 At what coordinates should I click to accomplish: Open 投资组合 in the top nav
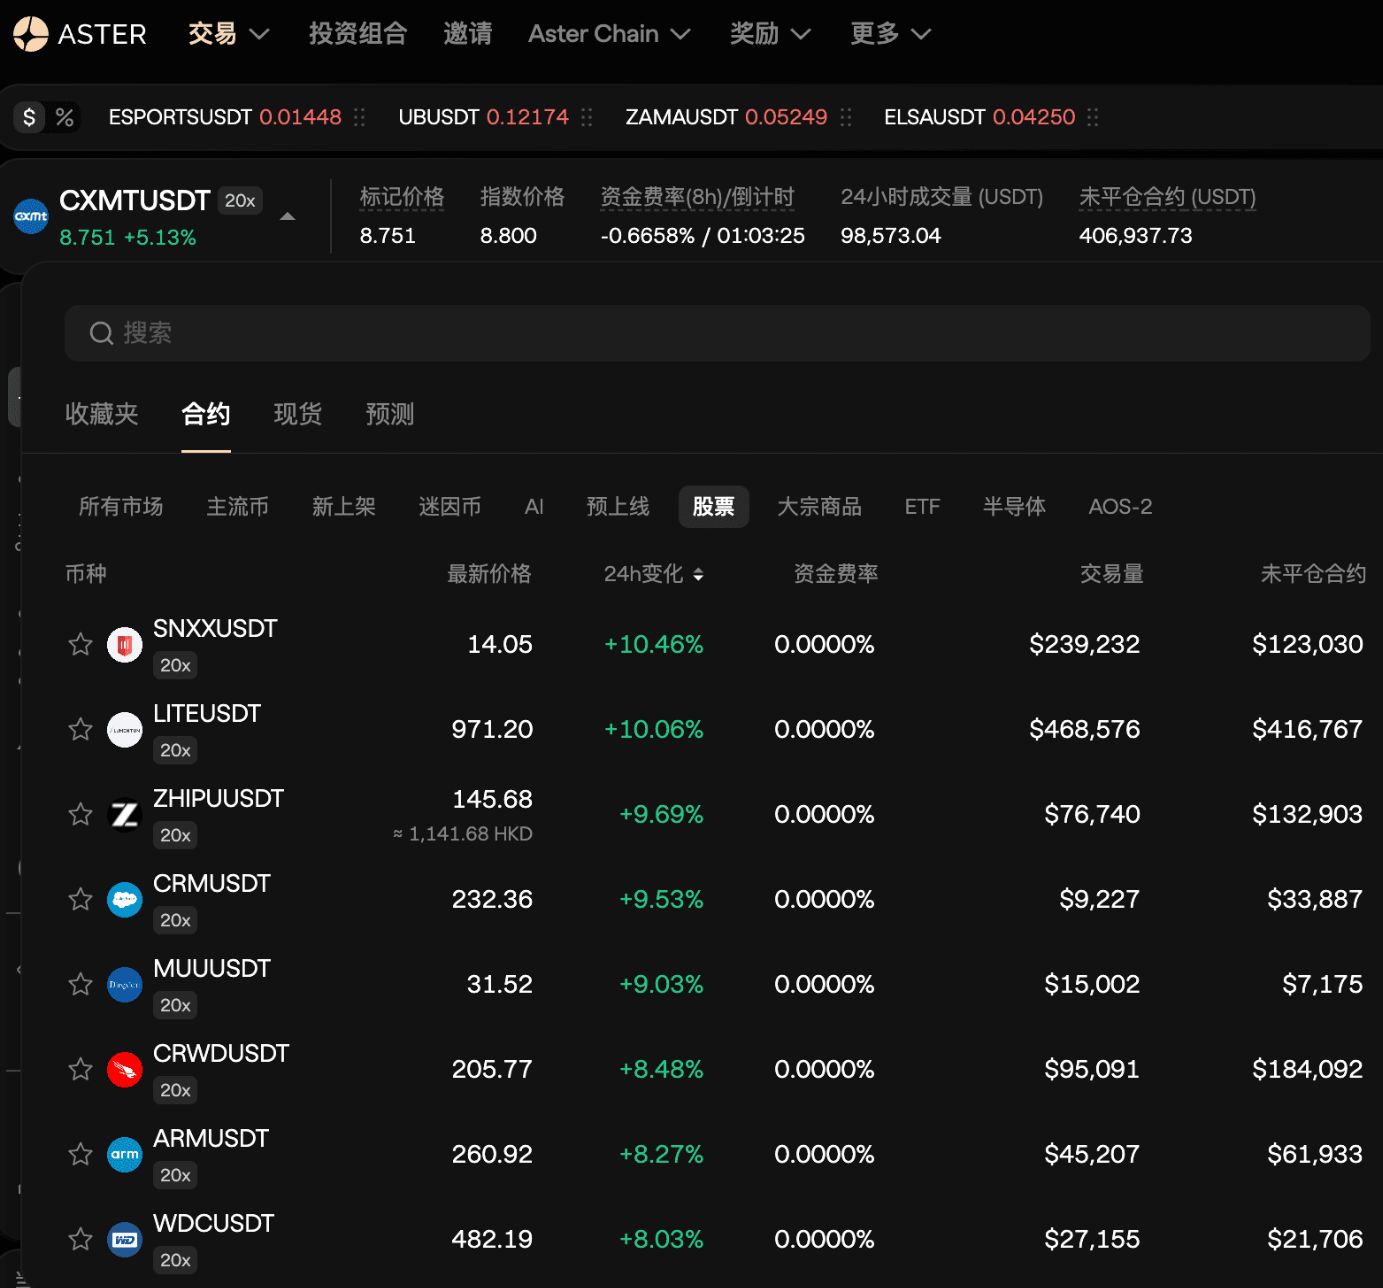tap(358, 34)
